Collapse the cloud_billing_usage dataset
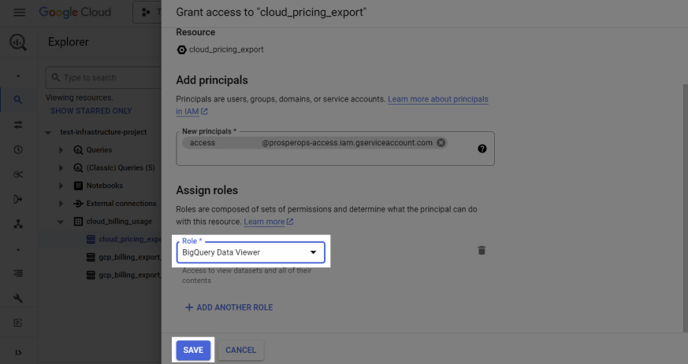688x364 pixels. 60,222
